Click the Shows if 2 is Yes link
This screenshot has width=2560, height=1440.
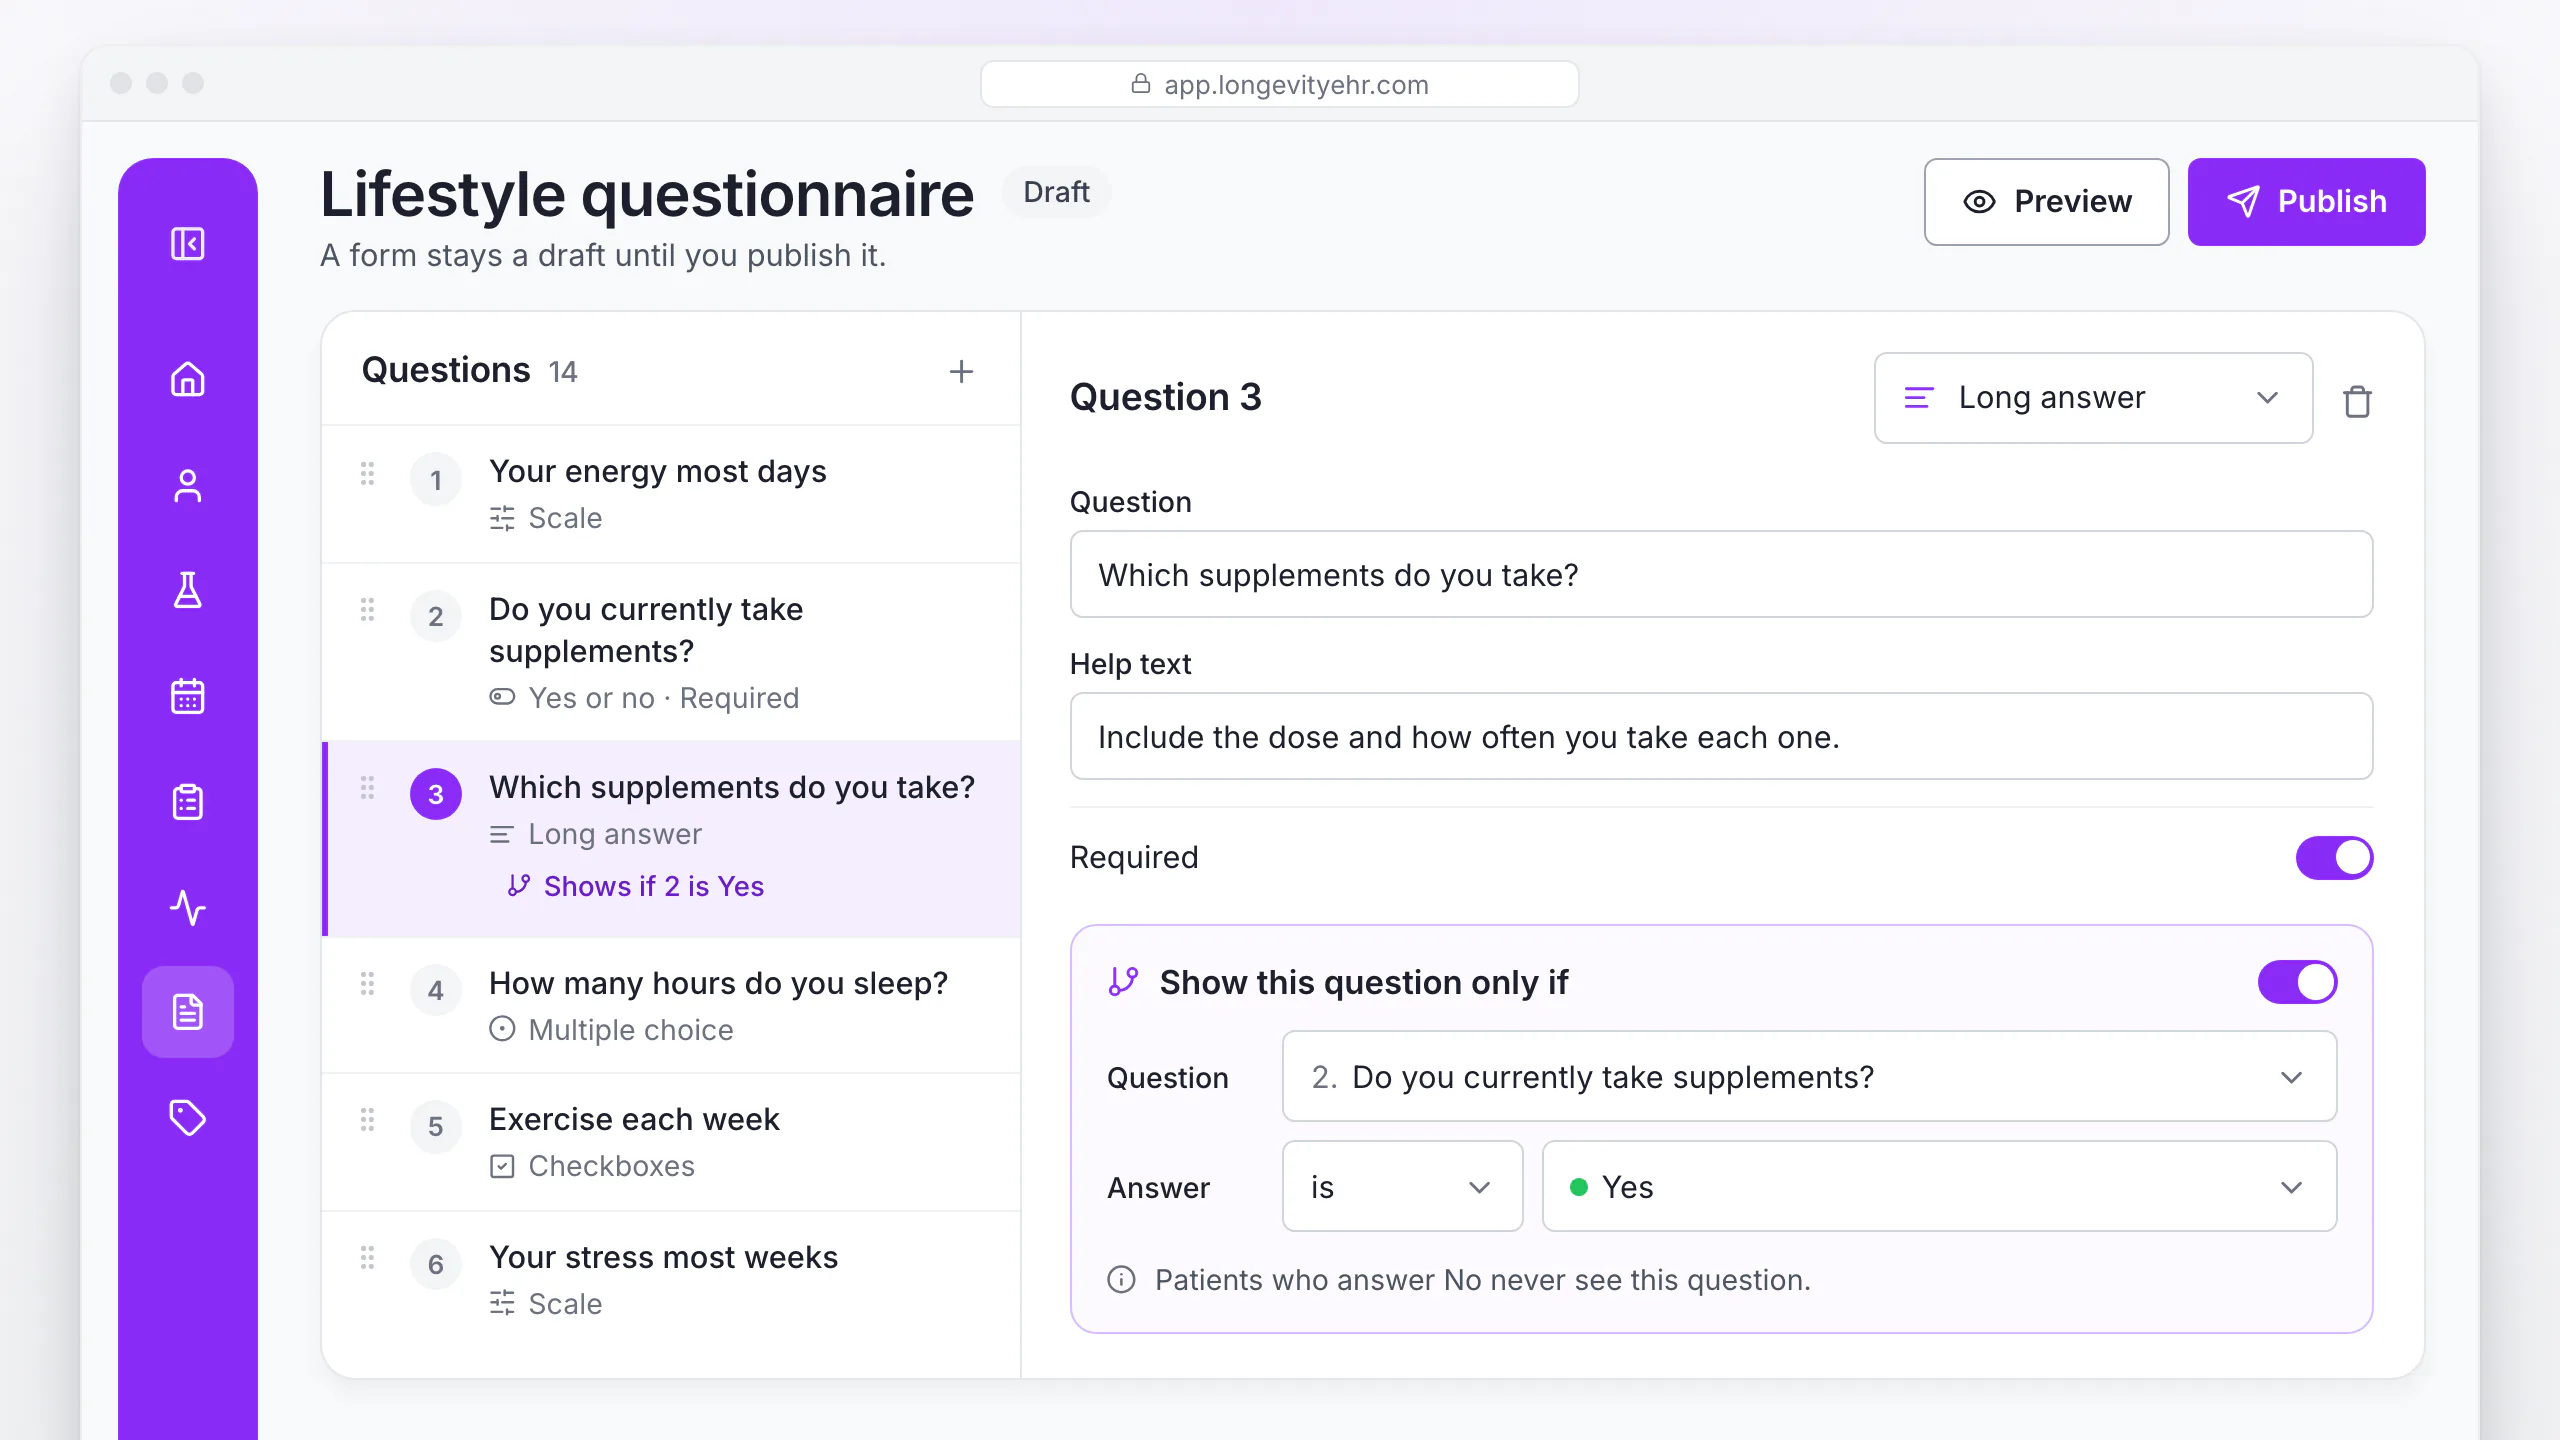(636, 887)
